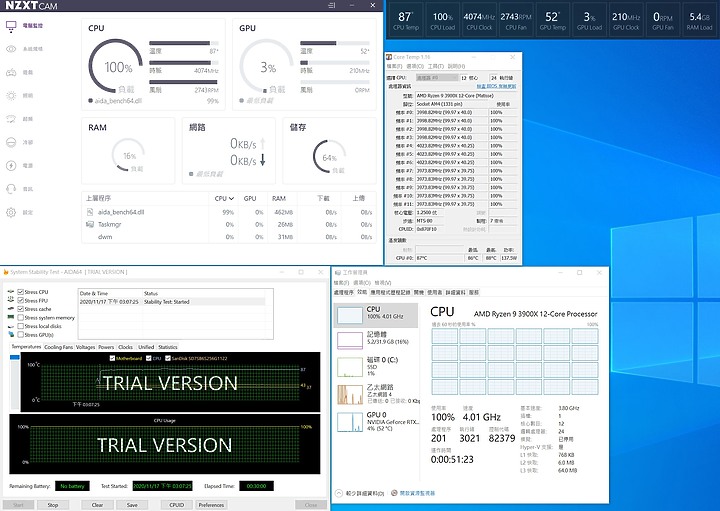Click the Clear button in AIDA64

[97, 505]
